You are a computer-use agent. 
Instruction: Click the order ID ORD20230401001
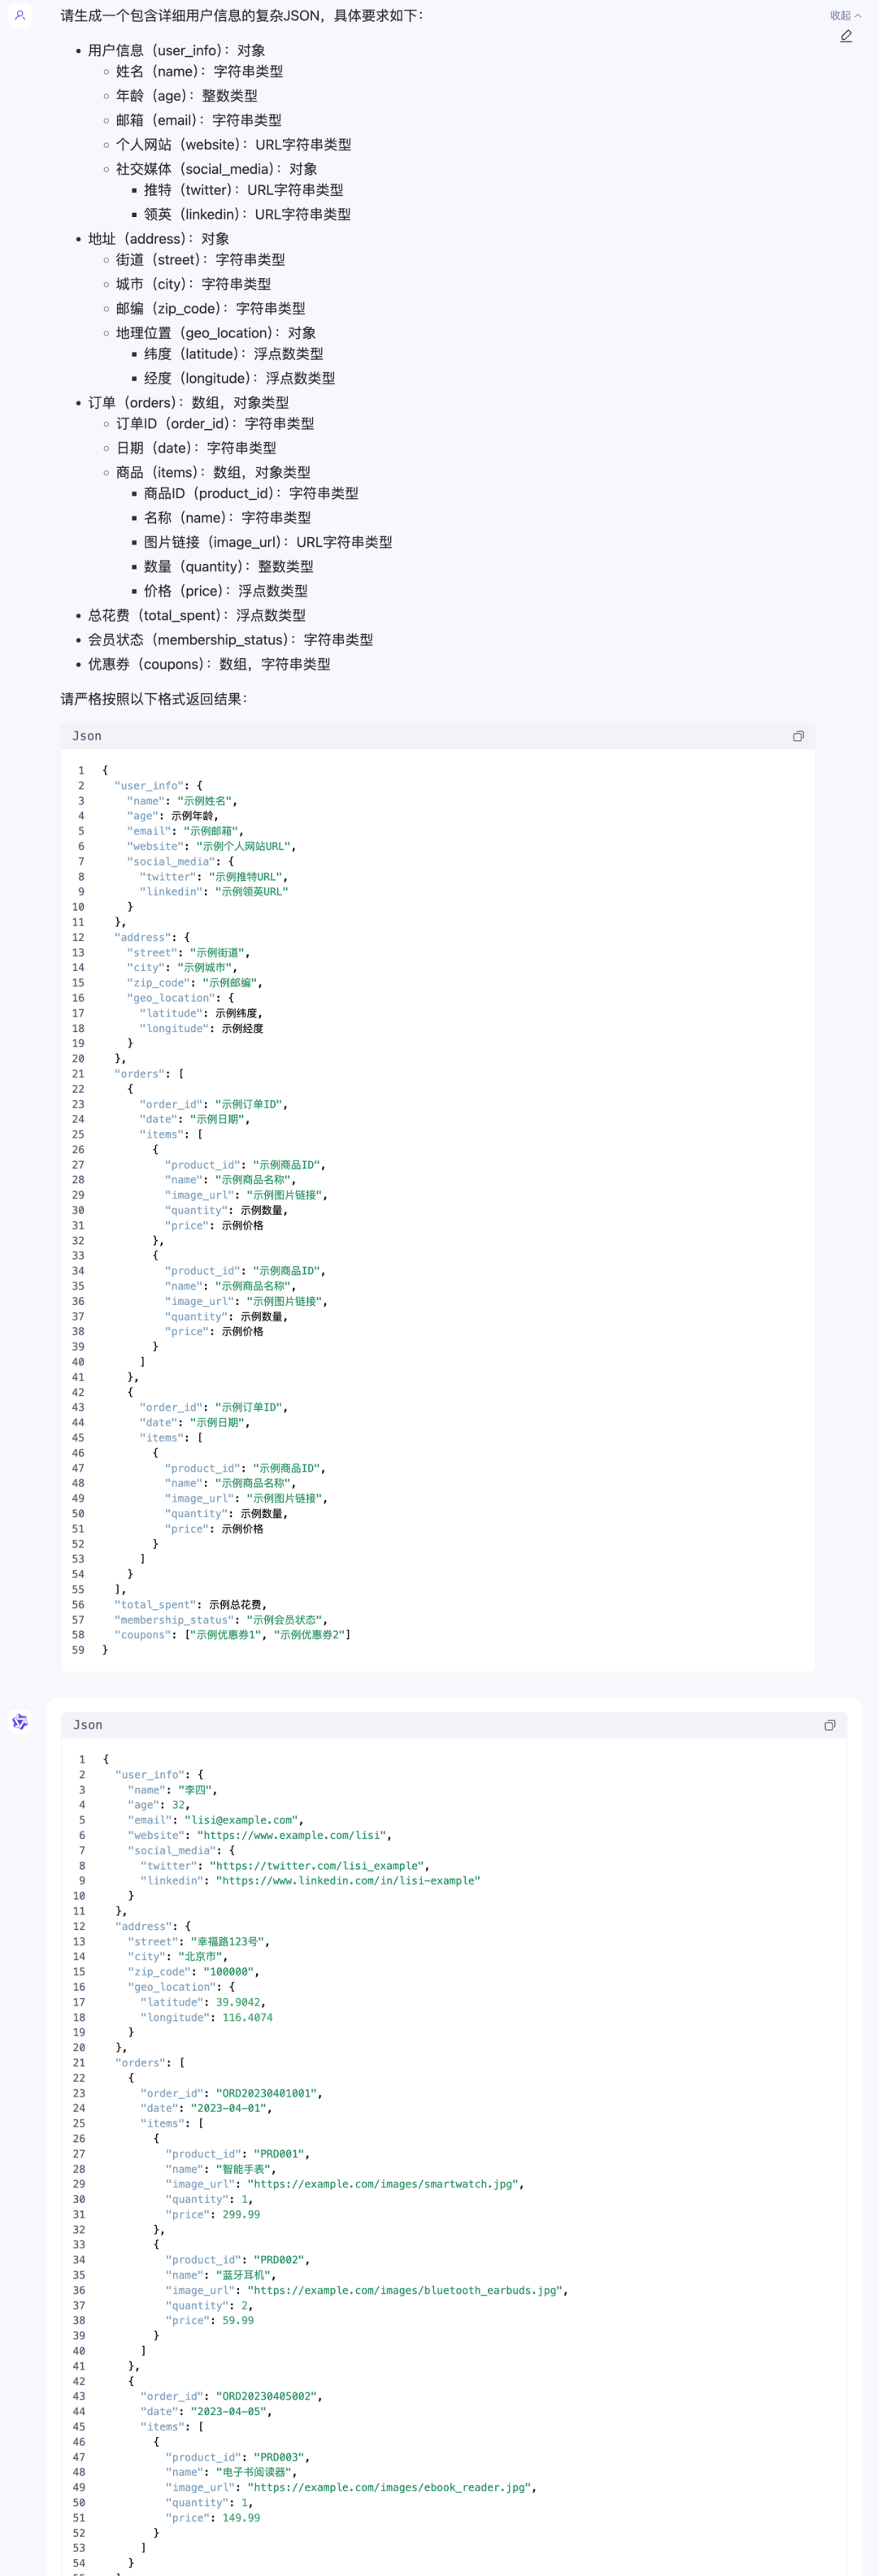coord(267,2093)
